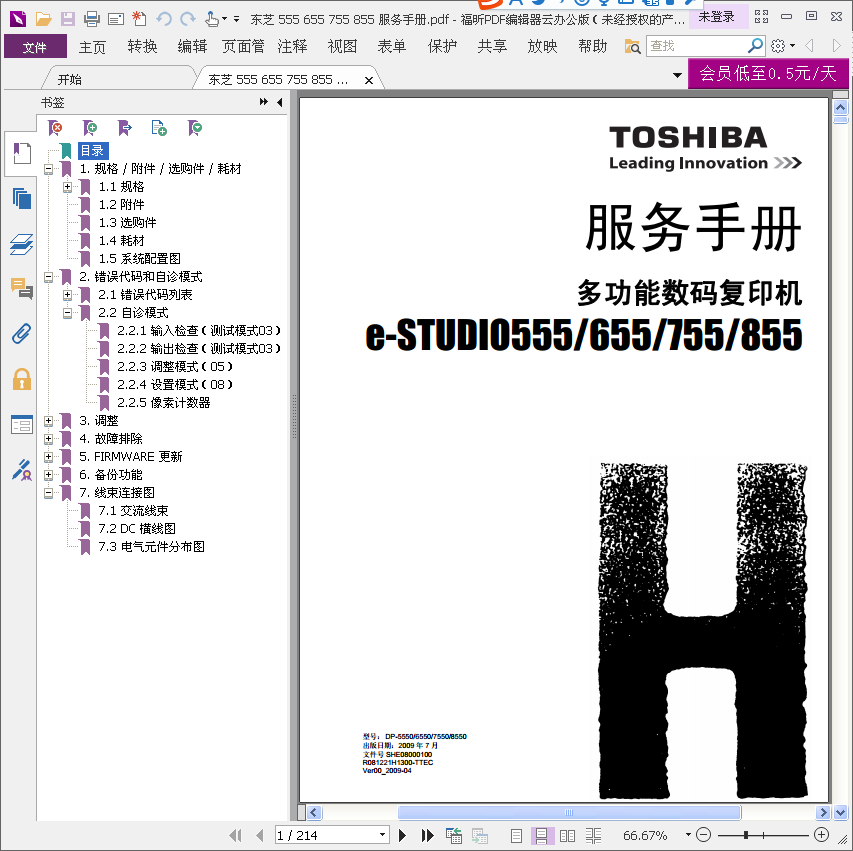Open the 保护 ribbon tab
Viewport: 853px width, 851px height.
[442, 46]
